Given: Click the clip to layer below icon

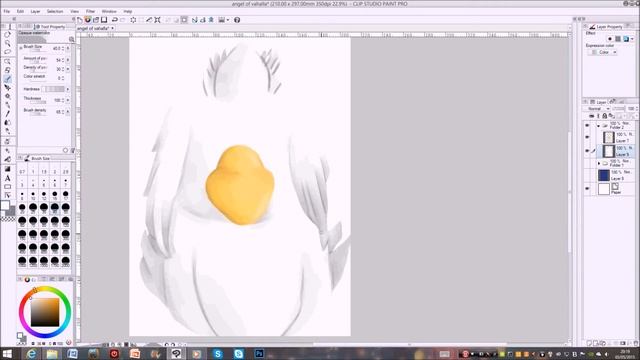Looking at the screenshot, I should click(591, 116).
